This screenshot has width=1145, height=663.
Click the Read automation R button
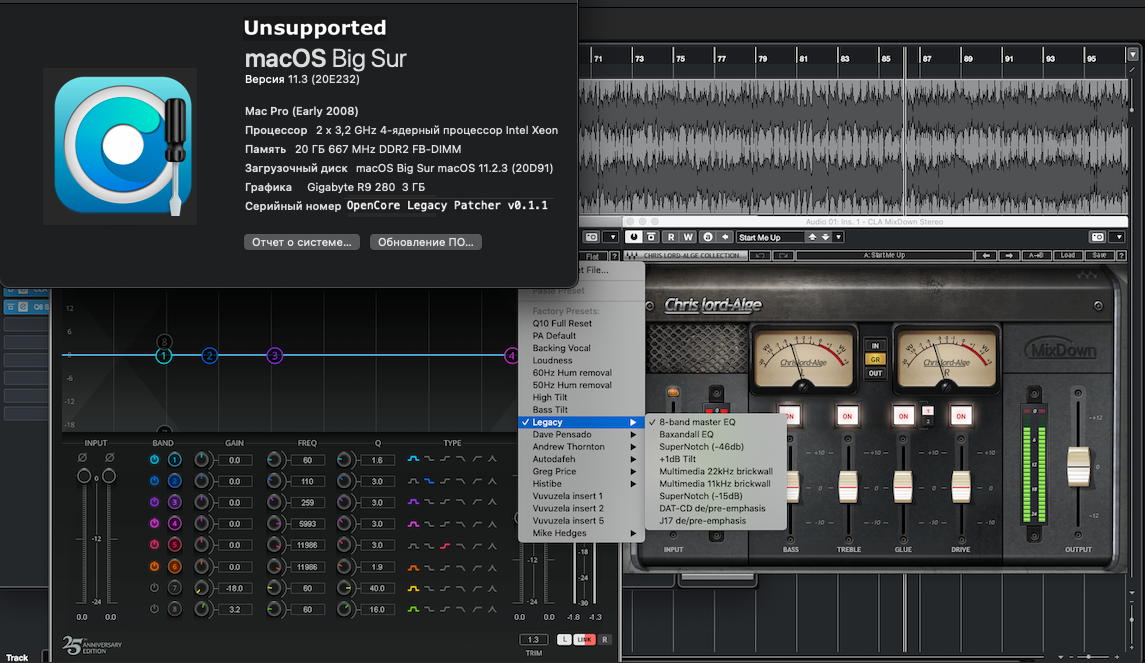click(x=671, y=237)
